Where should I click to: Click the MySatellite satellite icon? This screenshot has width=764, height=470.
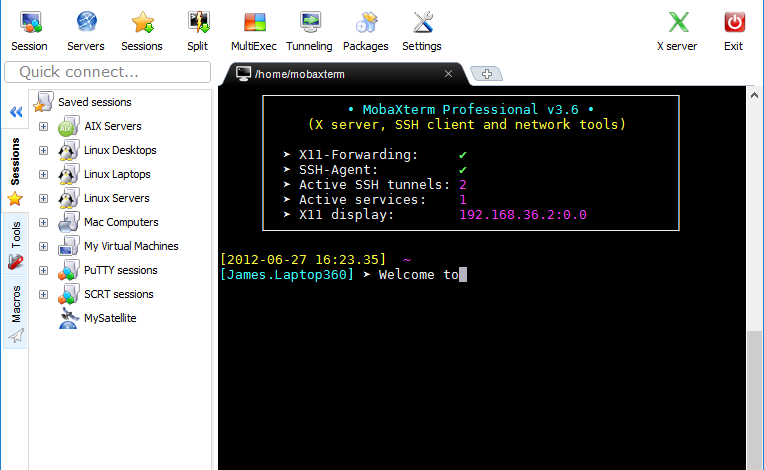[69, 318]
